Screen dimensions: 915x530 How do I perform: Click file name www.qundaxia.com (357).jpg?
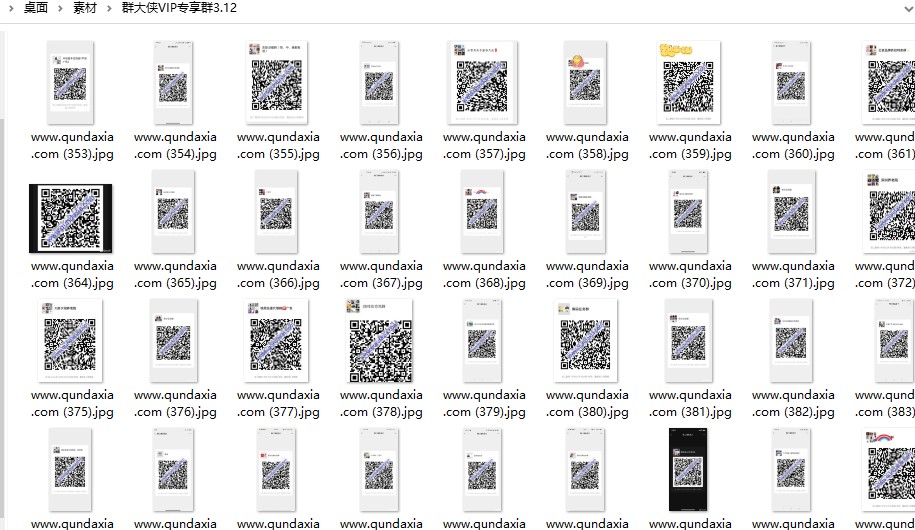(484, 145)
